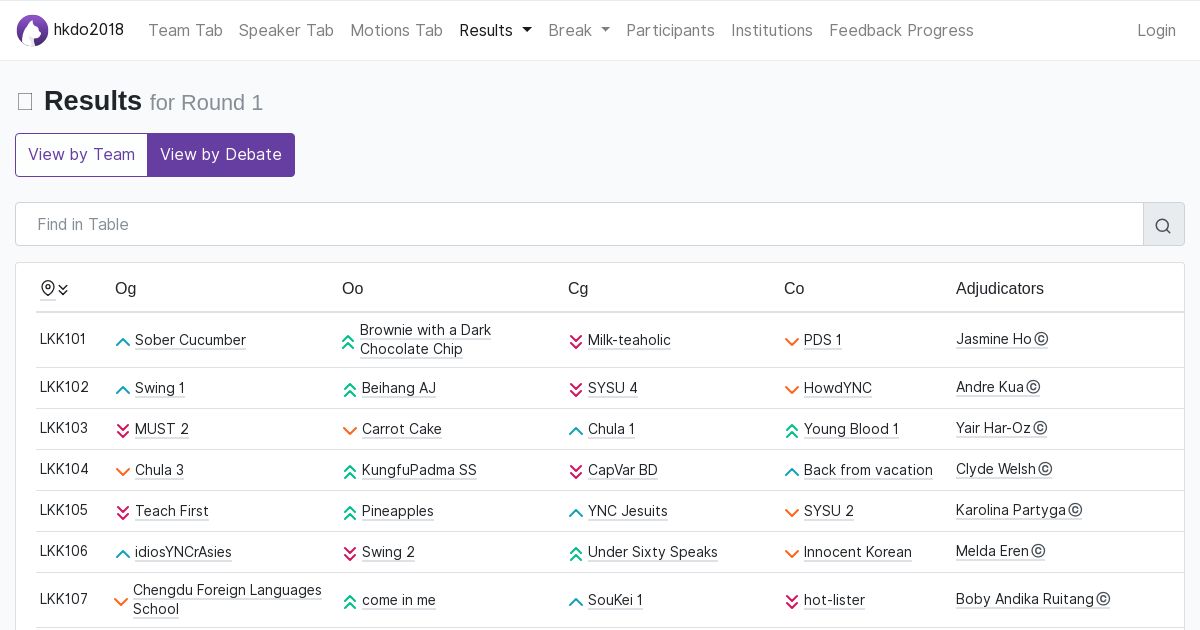Sort table by Og column header
This screenshot has height=630, width=1200.
pos(126,288)
